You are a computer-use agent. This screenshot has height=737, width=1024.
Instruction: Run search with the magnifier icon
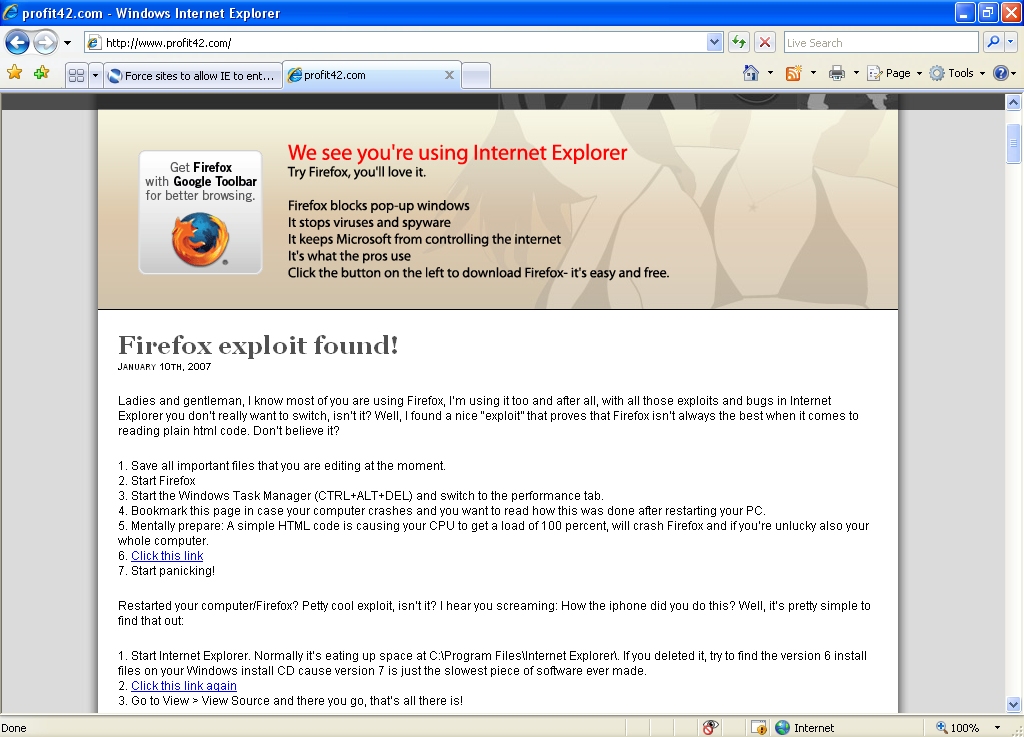coord(993,43)
